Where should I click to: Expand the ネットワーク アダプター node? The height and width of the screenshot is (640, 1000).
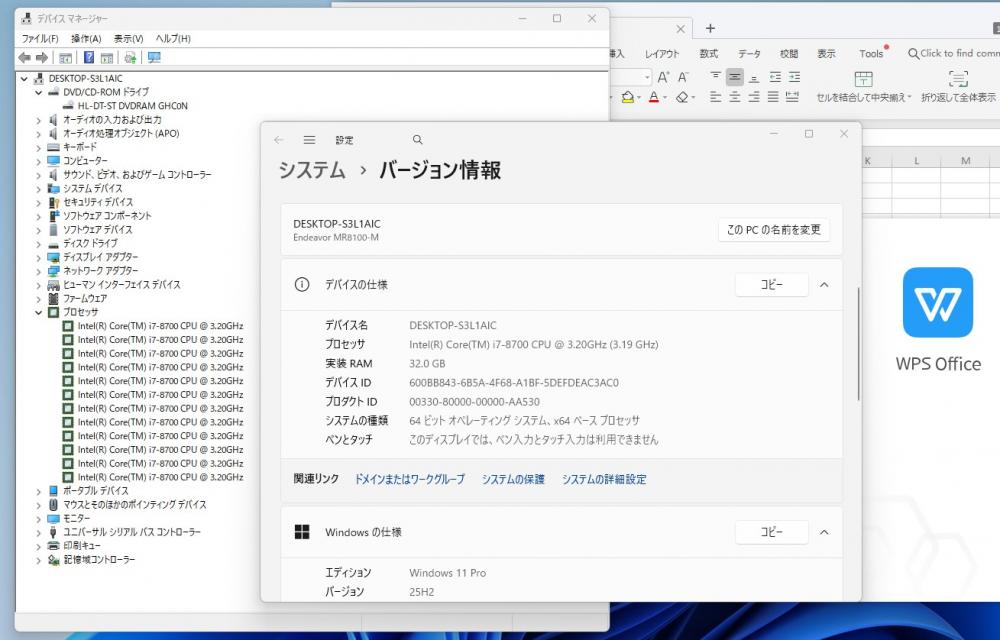pyautogui.click(x=39, y=271)
